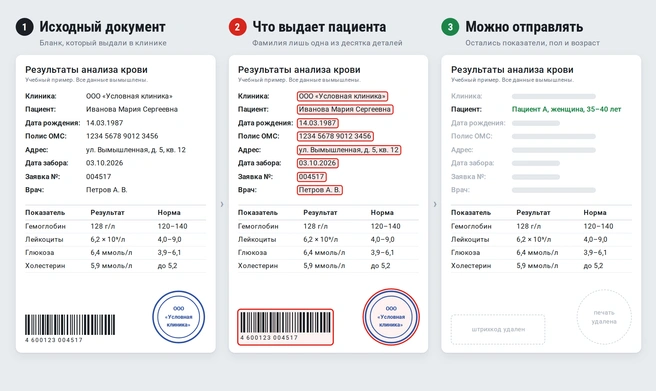Image resolution: width=656 pixels, height=391 pixels.
Task: Click the 'Норма' column header in the first card
Action: [169, 212]
